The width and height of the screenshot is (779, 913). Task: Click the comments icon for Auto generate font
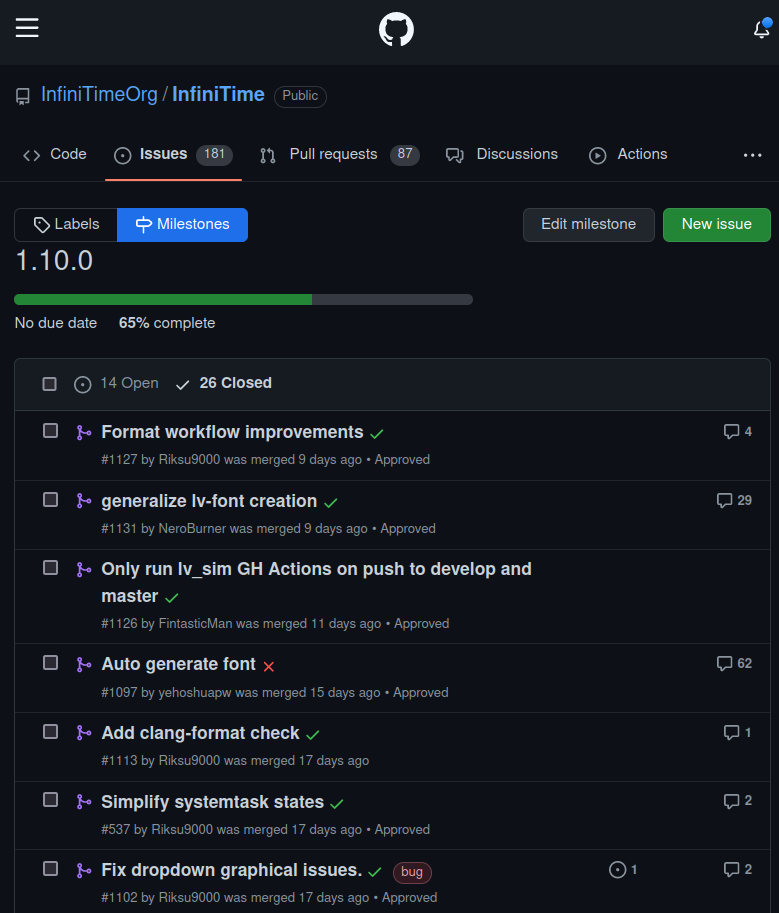(x=725, y=663)
